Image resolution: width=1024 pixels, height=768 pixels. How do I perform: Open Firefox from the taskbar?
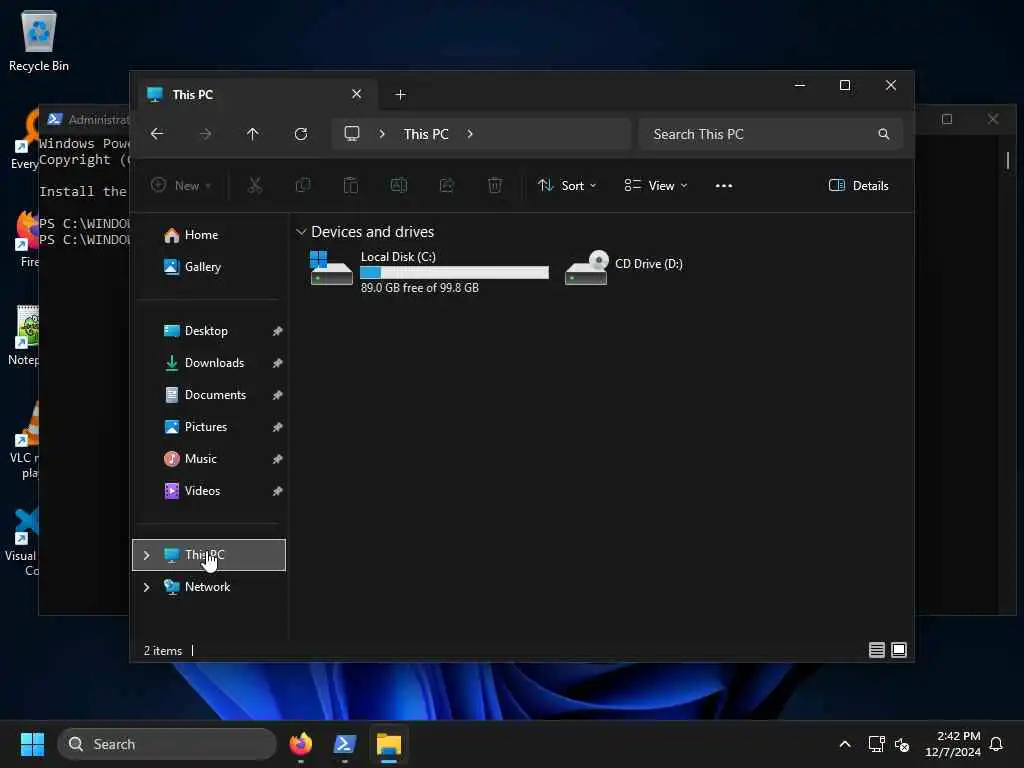click(x=300, y=744)
